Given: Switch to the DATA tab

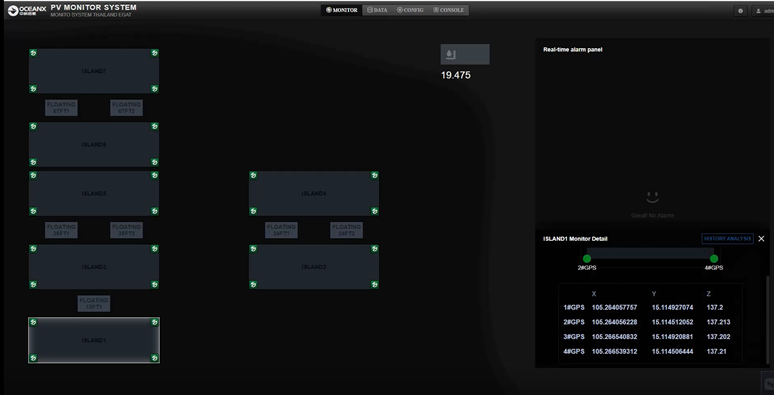Looking at the screenshot, I should click(377, 10).
